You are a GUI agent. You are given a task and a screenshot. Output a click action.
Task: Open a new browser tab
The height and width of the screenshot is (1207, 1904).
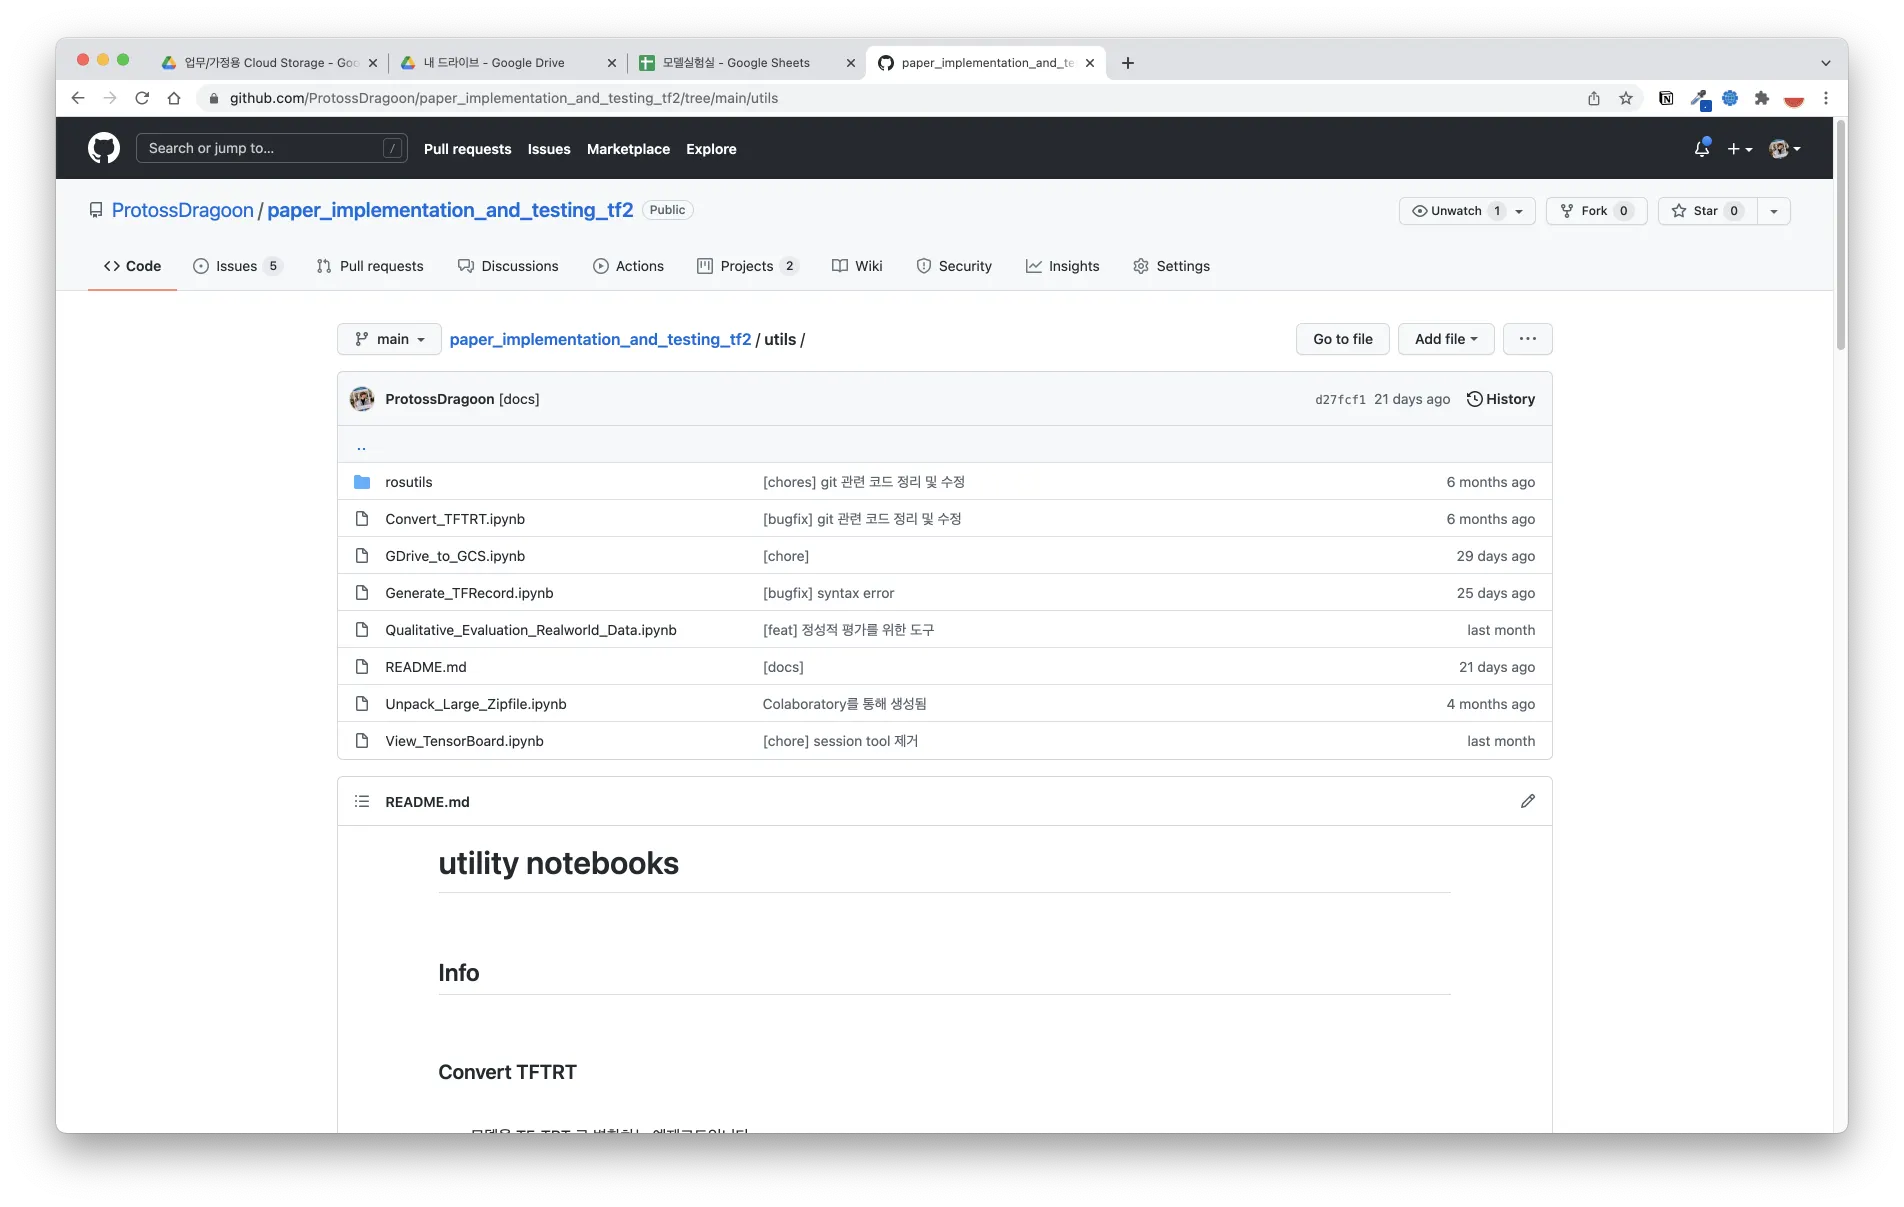(x=1128, y=63)
